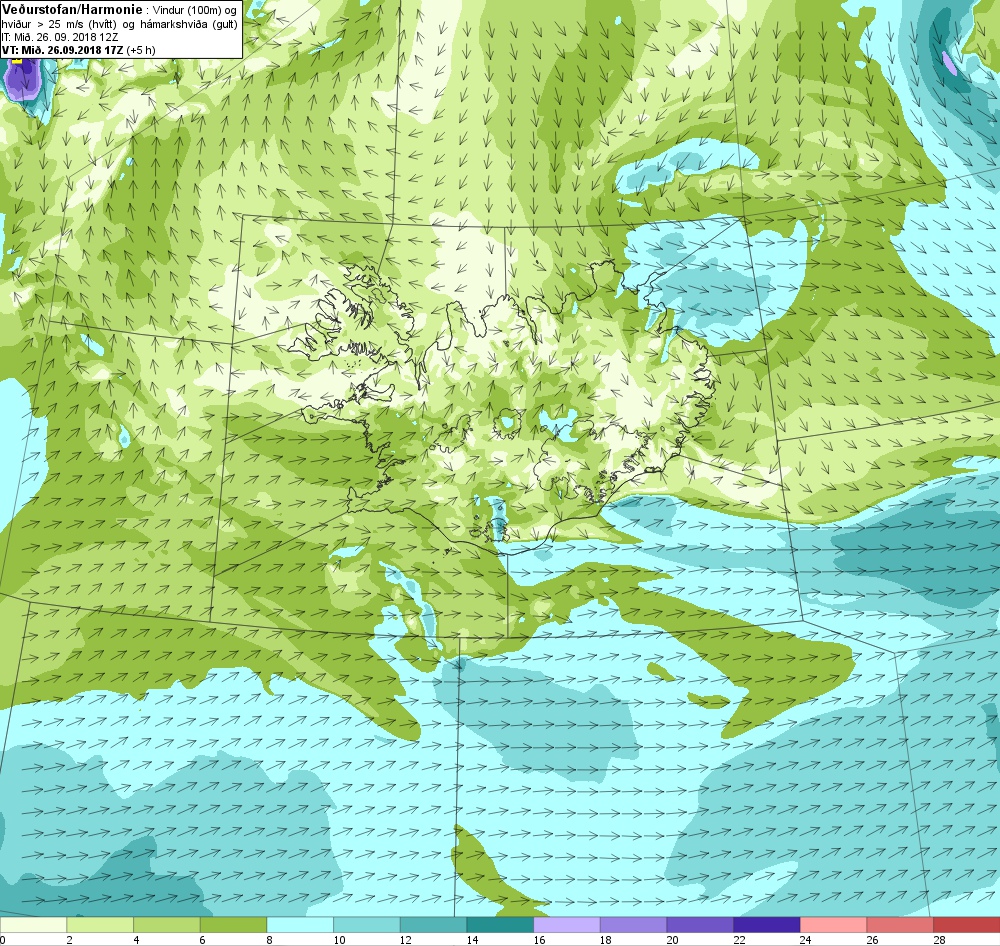The width and height of the screenshot is (1000, 946).
Task: Click the lavender 16–18 m/s legend swatch
Action: [x=566, y=925]
